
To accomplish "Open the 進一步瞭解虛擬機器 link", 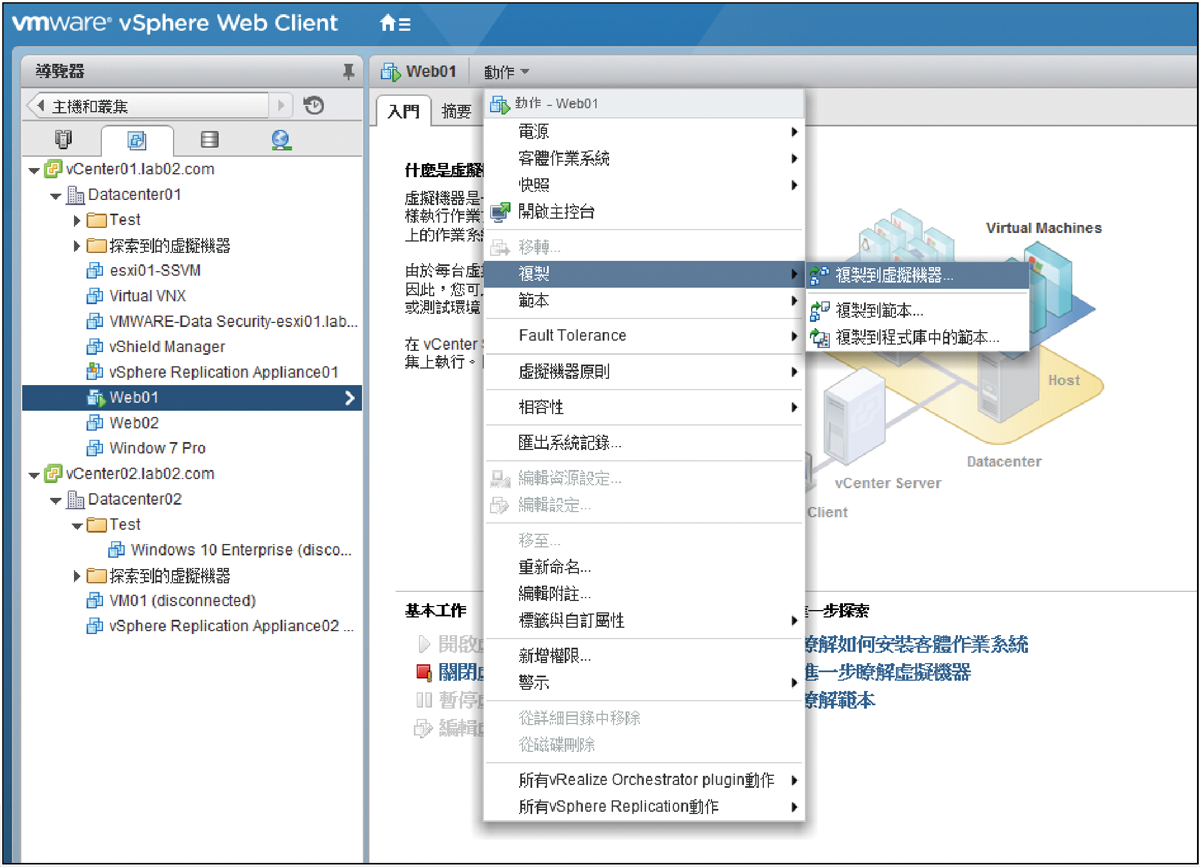I will [887, 672].
